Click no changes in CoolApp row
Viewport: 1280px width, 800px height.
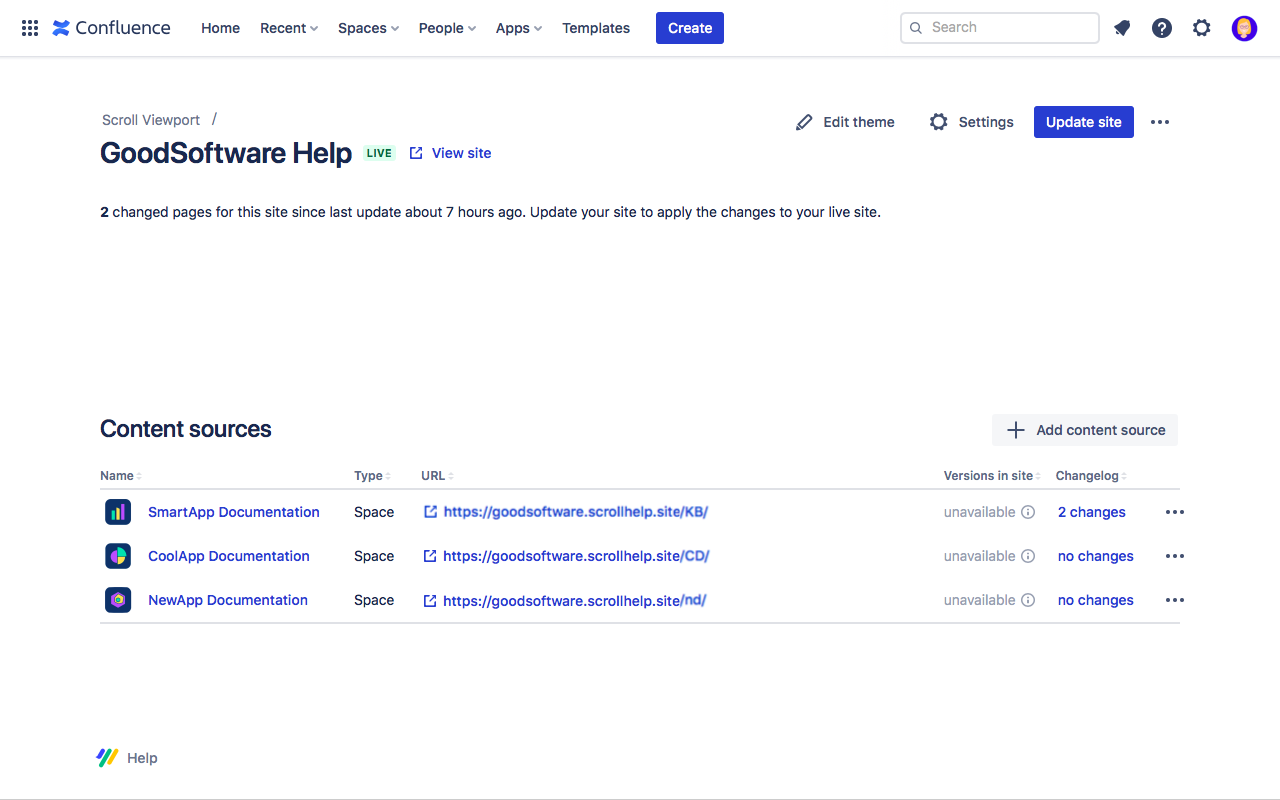(1096, 556)
